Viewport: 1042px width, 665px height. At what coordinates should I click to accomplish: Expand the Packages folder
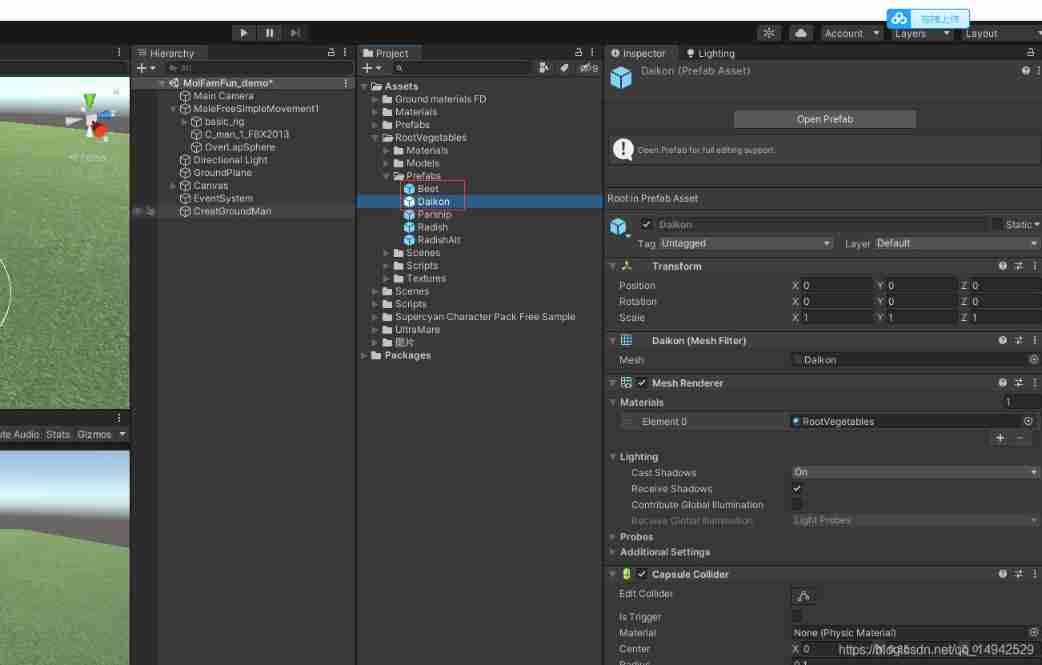pyautogui.click(x=364, y=356)
